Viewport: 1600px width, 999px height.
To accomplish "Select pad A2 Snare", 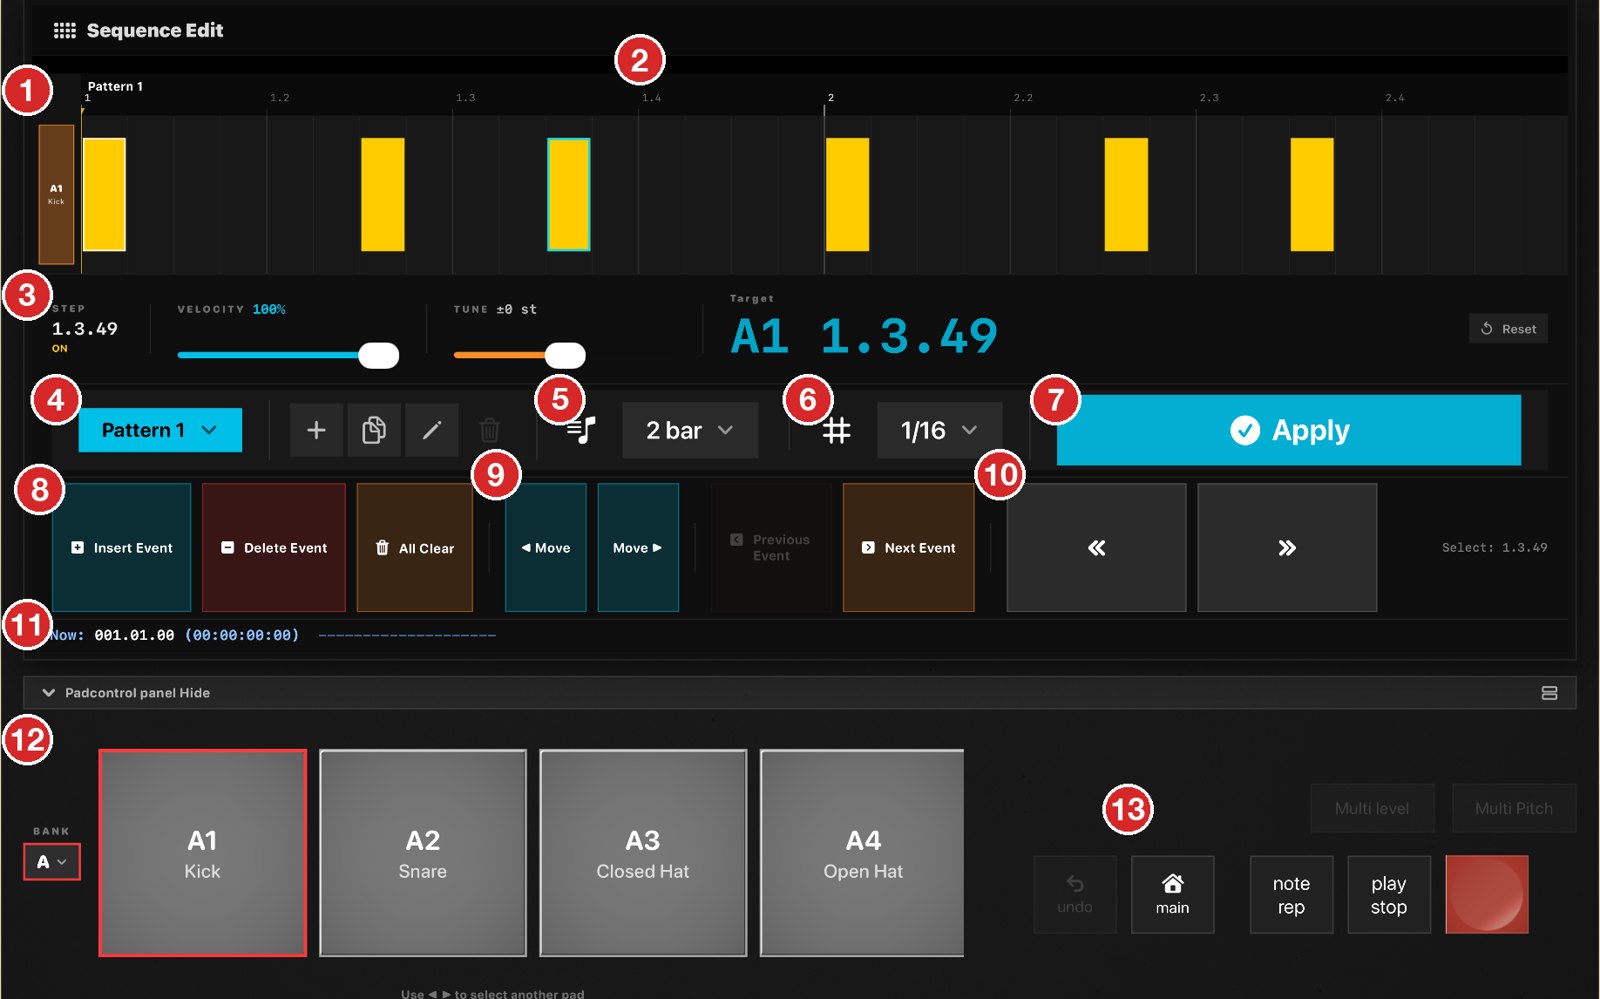I will click(x=423, y=853).
